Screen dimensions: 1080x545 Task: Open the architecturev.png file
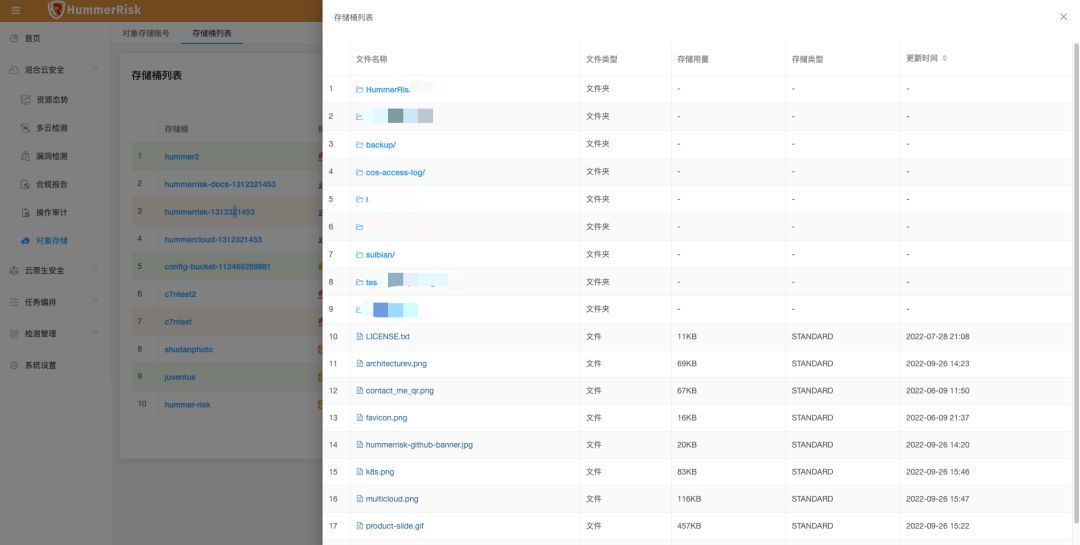396,364
